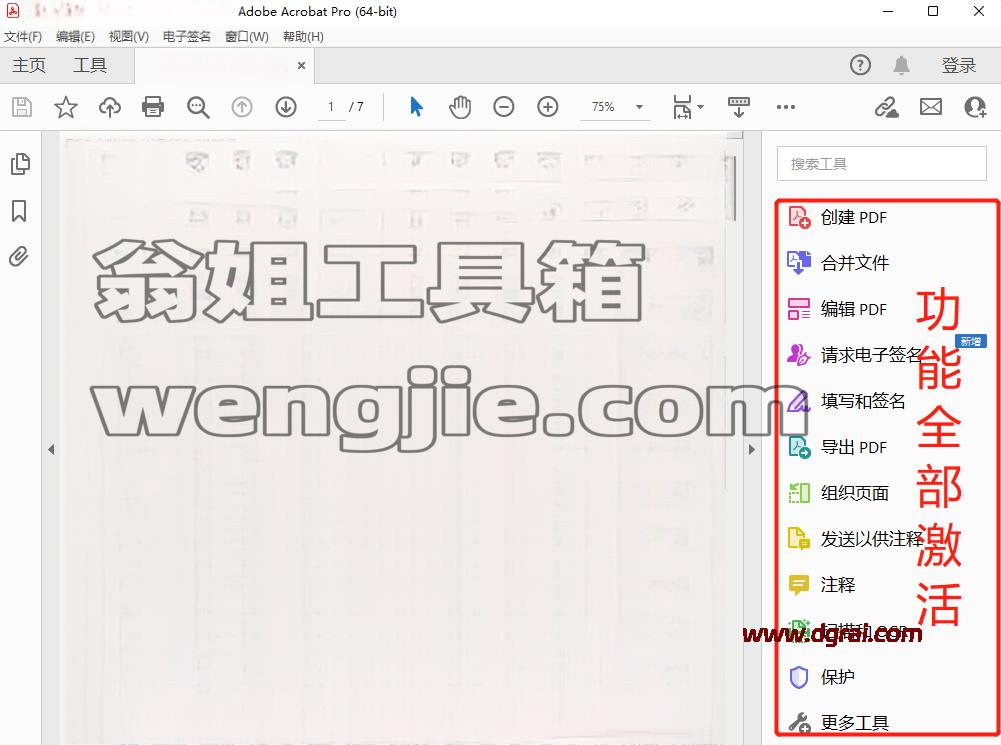Open page thumbnails panel icon

click(x=20, y=163)
